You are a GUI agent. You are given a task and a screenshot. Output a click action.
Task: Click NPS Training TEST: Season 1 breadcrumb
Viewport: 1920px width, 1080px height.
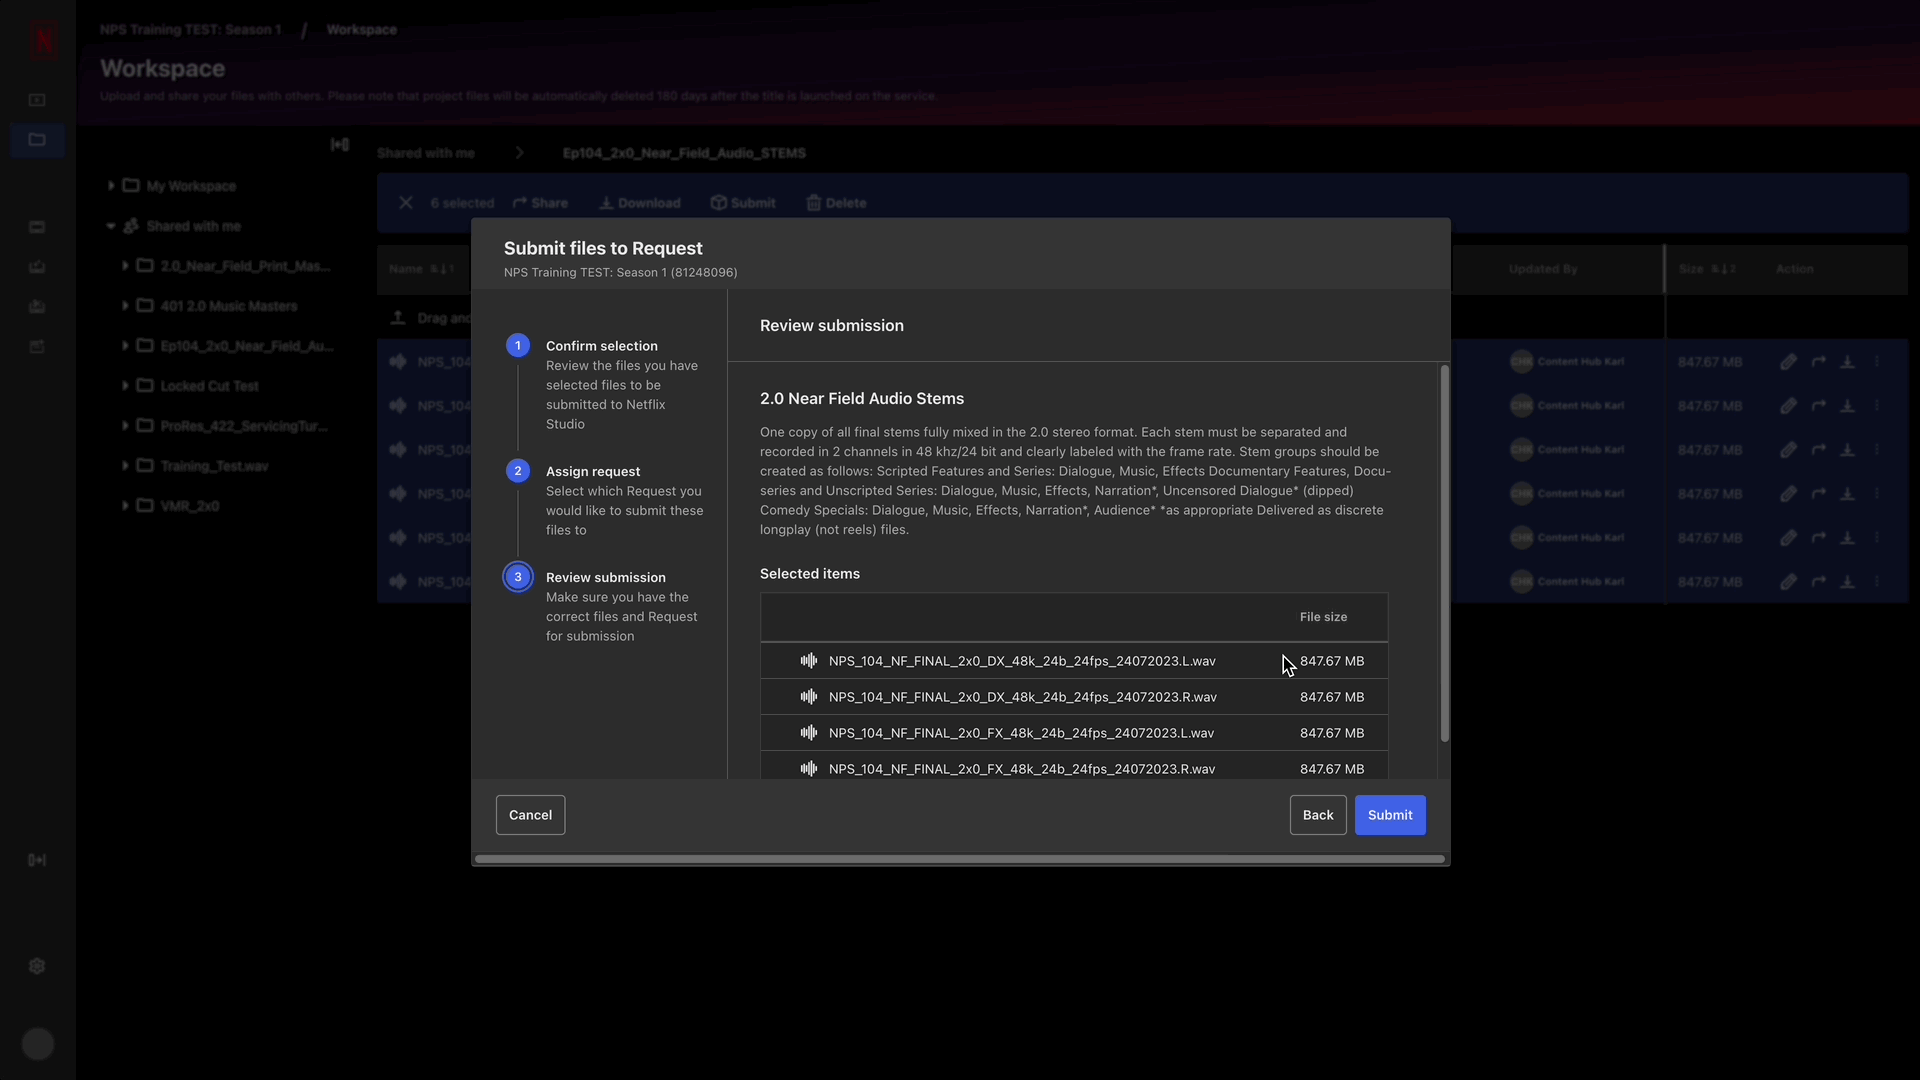click(190, 30)
